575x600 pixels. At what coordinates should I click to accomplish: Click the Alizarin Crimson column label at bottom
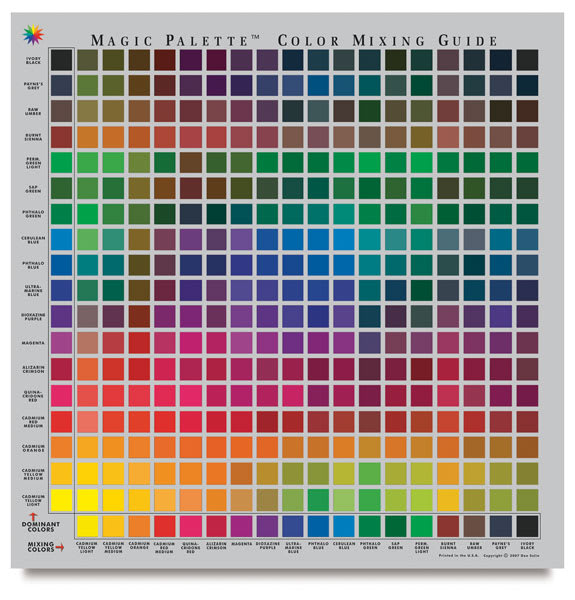click(x=217, y=546)
